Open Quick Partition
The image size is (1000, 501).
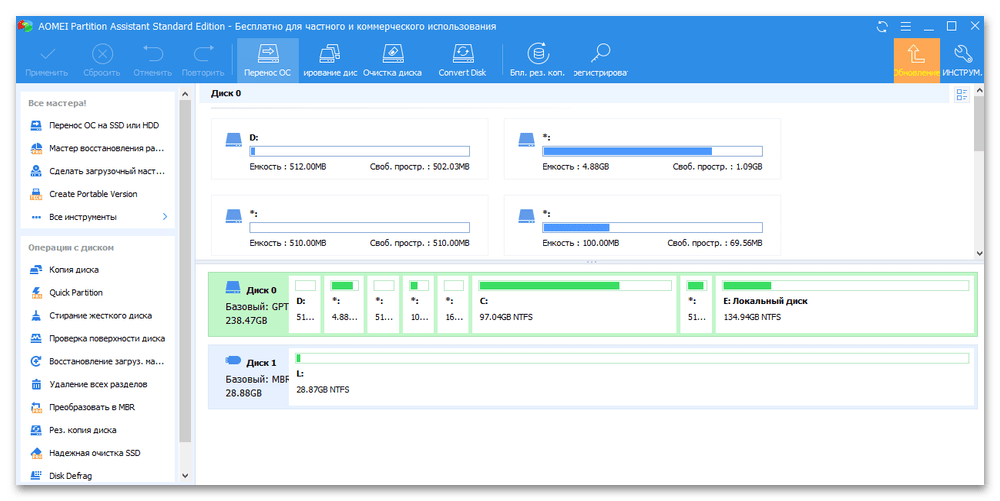point(66,293)
